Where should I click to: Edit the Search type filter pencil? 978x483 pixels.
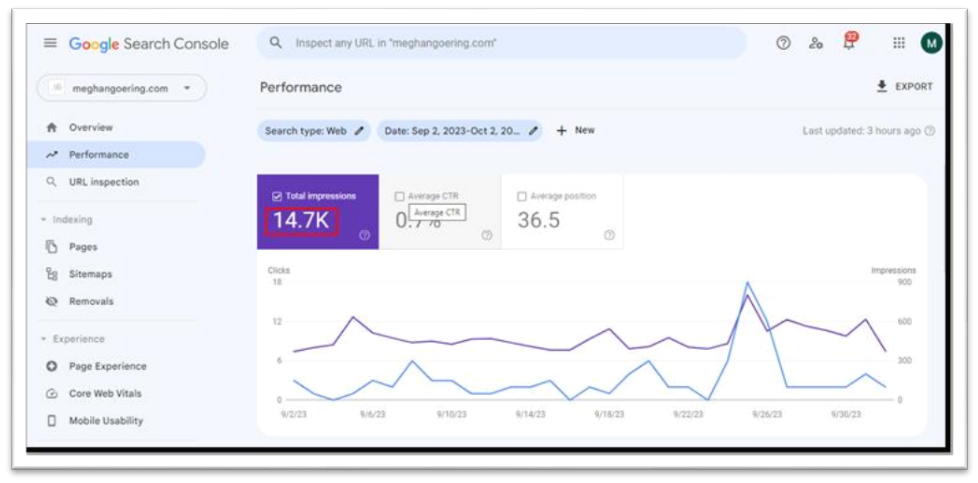pyautogui.click(x=359, y=131)
